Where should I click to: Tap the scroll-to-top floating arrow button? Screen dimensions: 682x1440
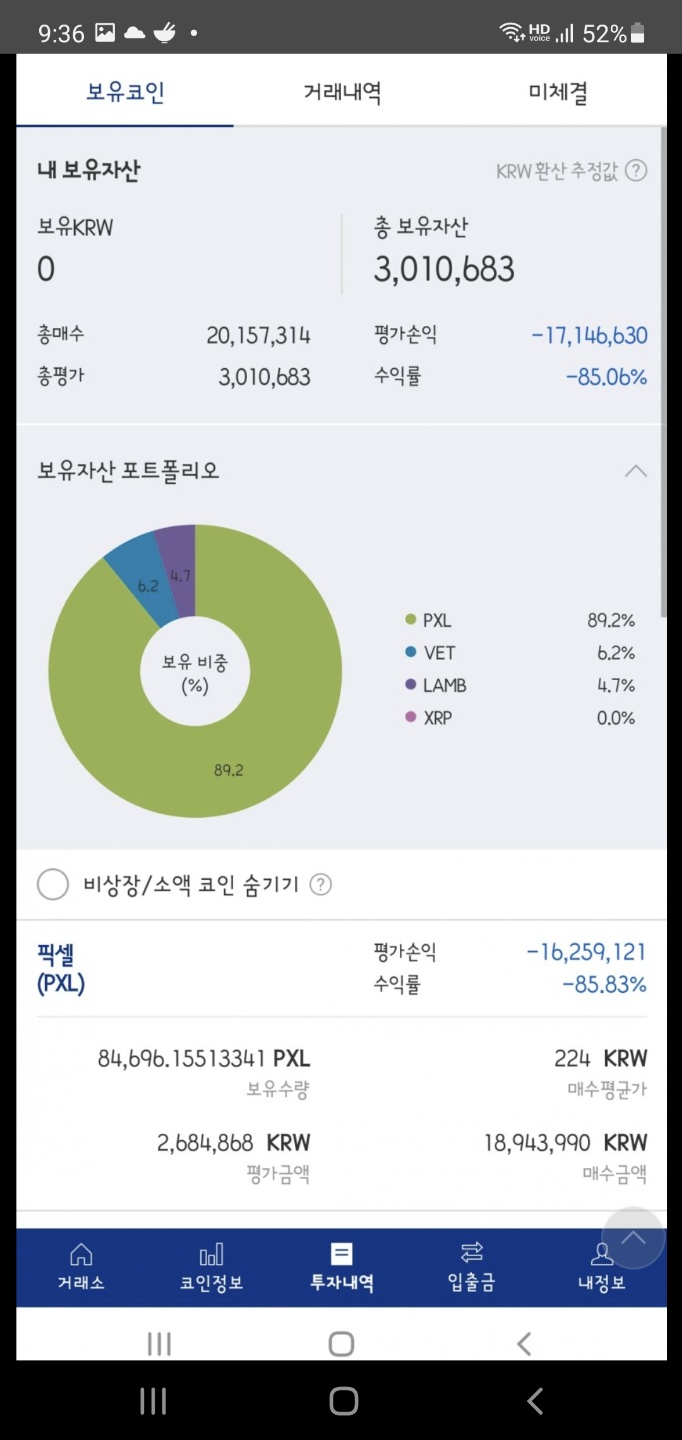[x=633, y=1238]
